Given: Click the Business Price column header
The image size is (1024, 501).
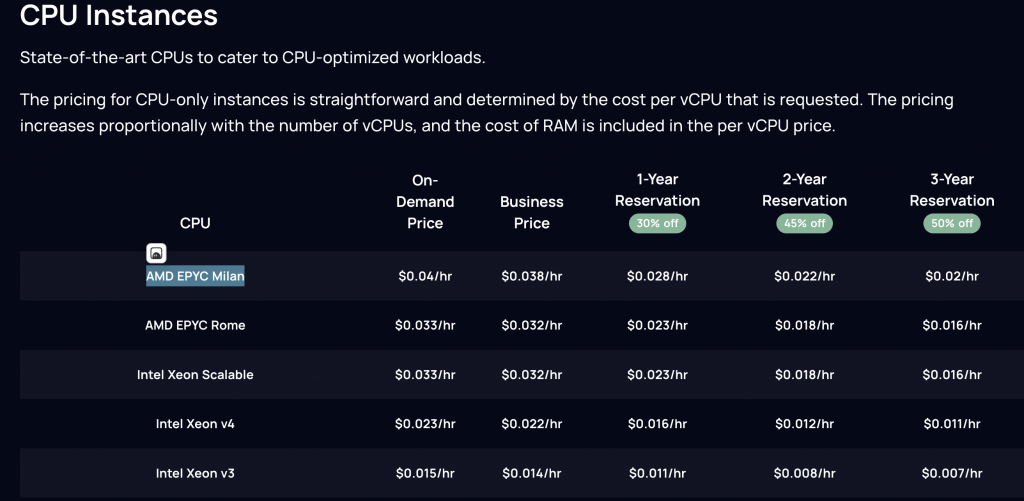Looking at the screenshot, I should [x=532, y=213].
